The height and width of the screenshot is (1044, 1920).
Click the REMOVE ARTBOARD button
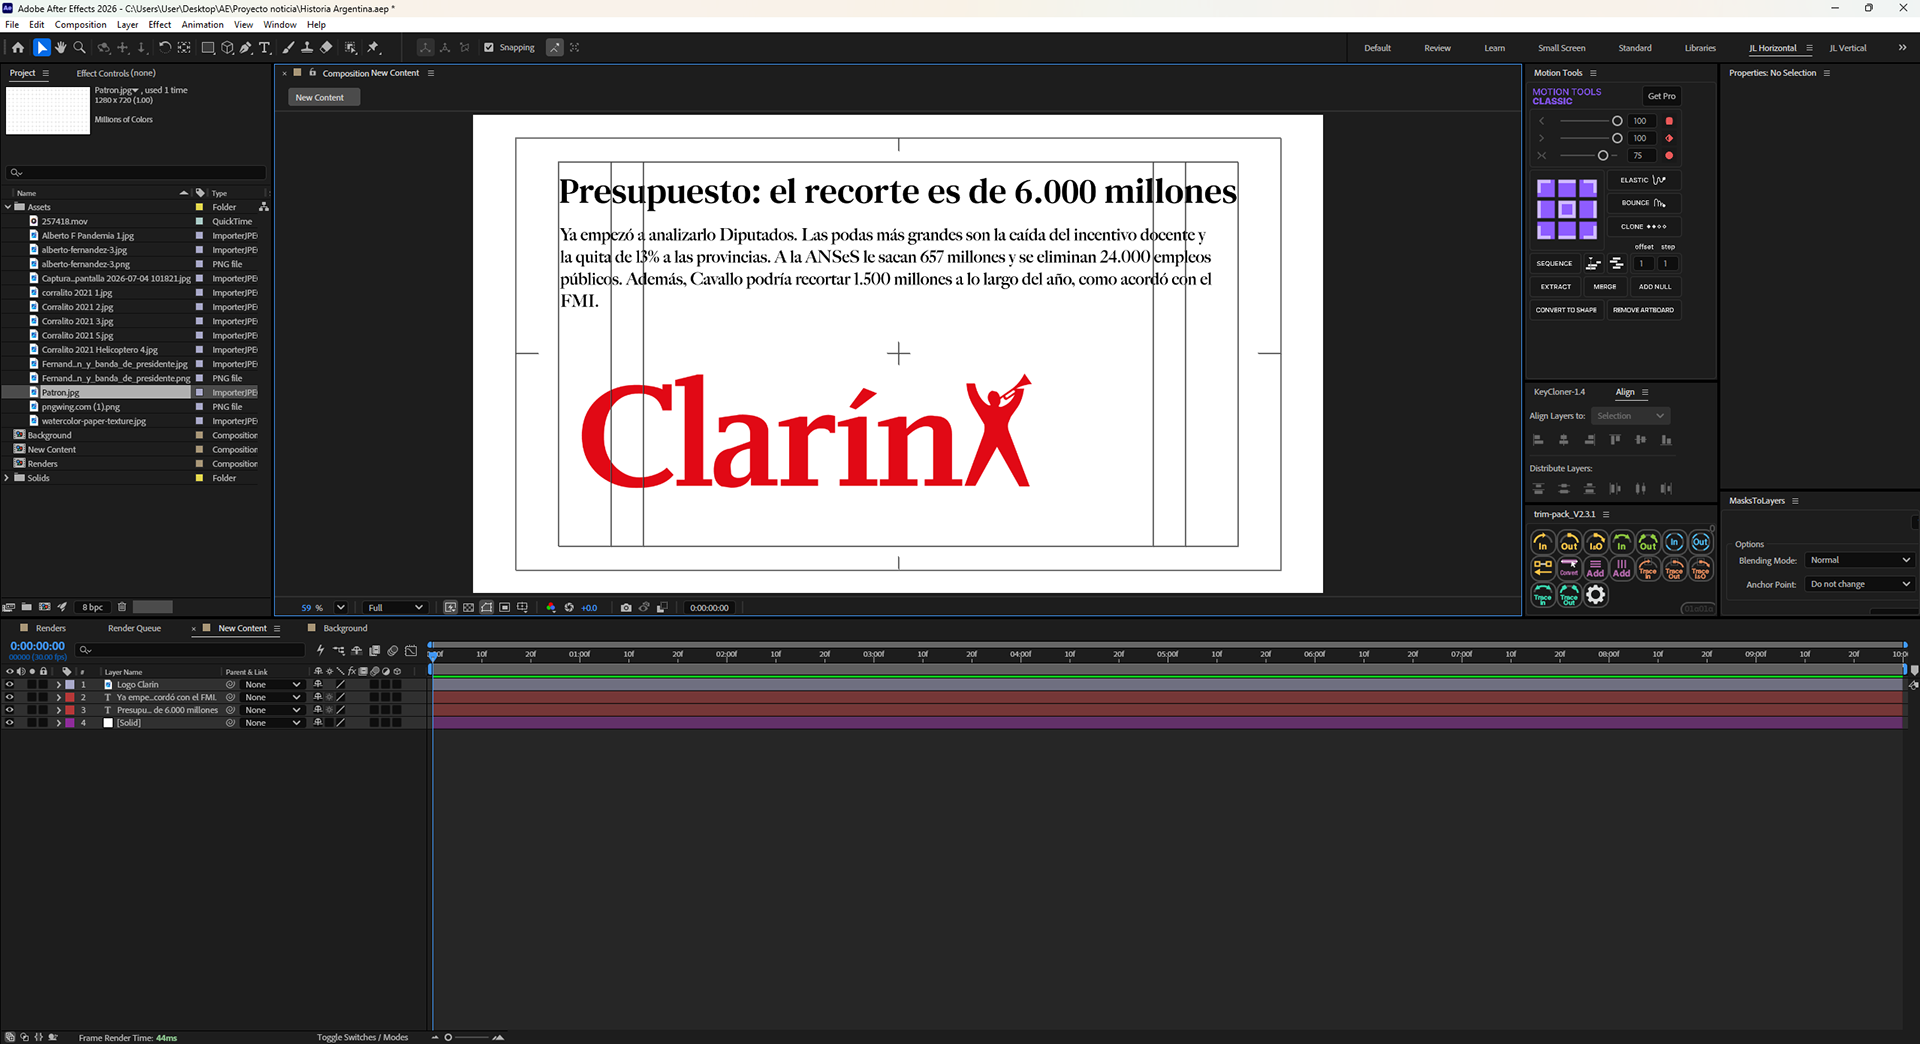click(1643, 310)
